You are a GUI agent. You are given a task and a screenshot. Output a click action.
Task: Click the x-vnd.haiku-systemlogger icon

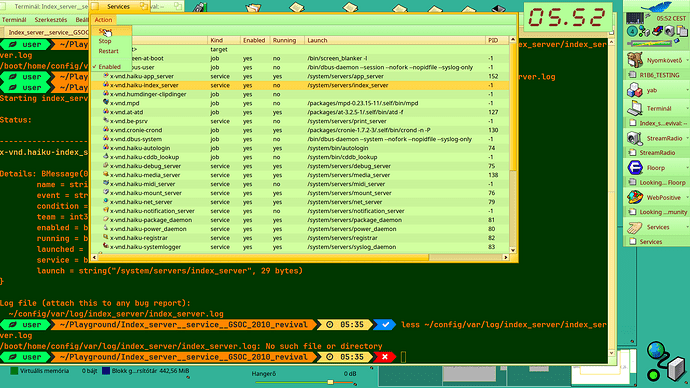[x=106, y=246]
